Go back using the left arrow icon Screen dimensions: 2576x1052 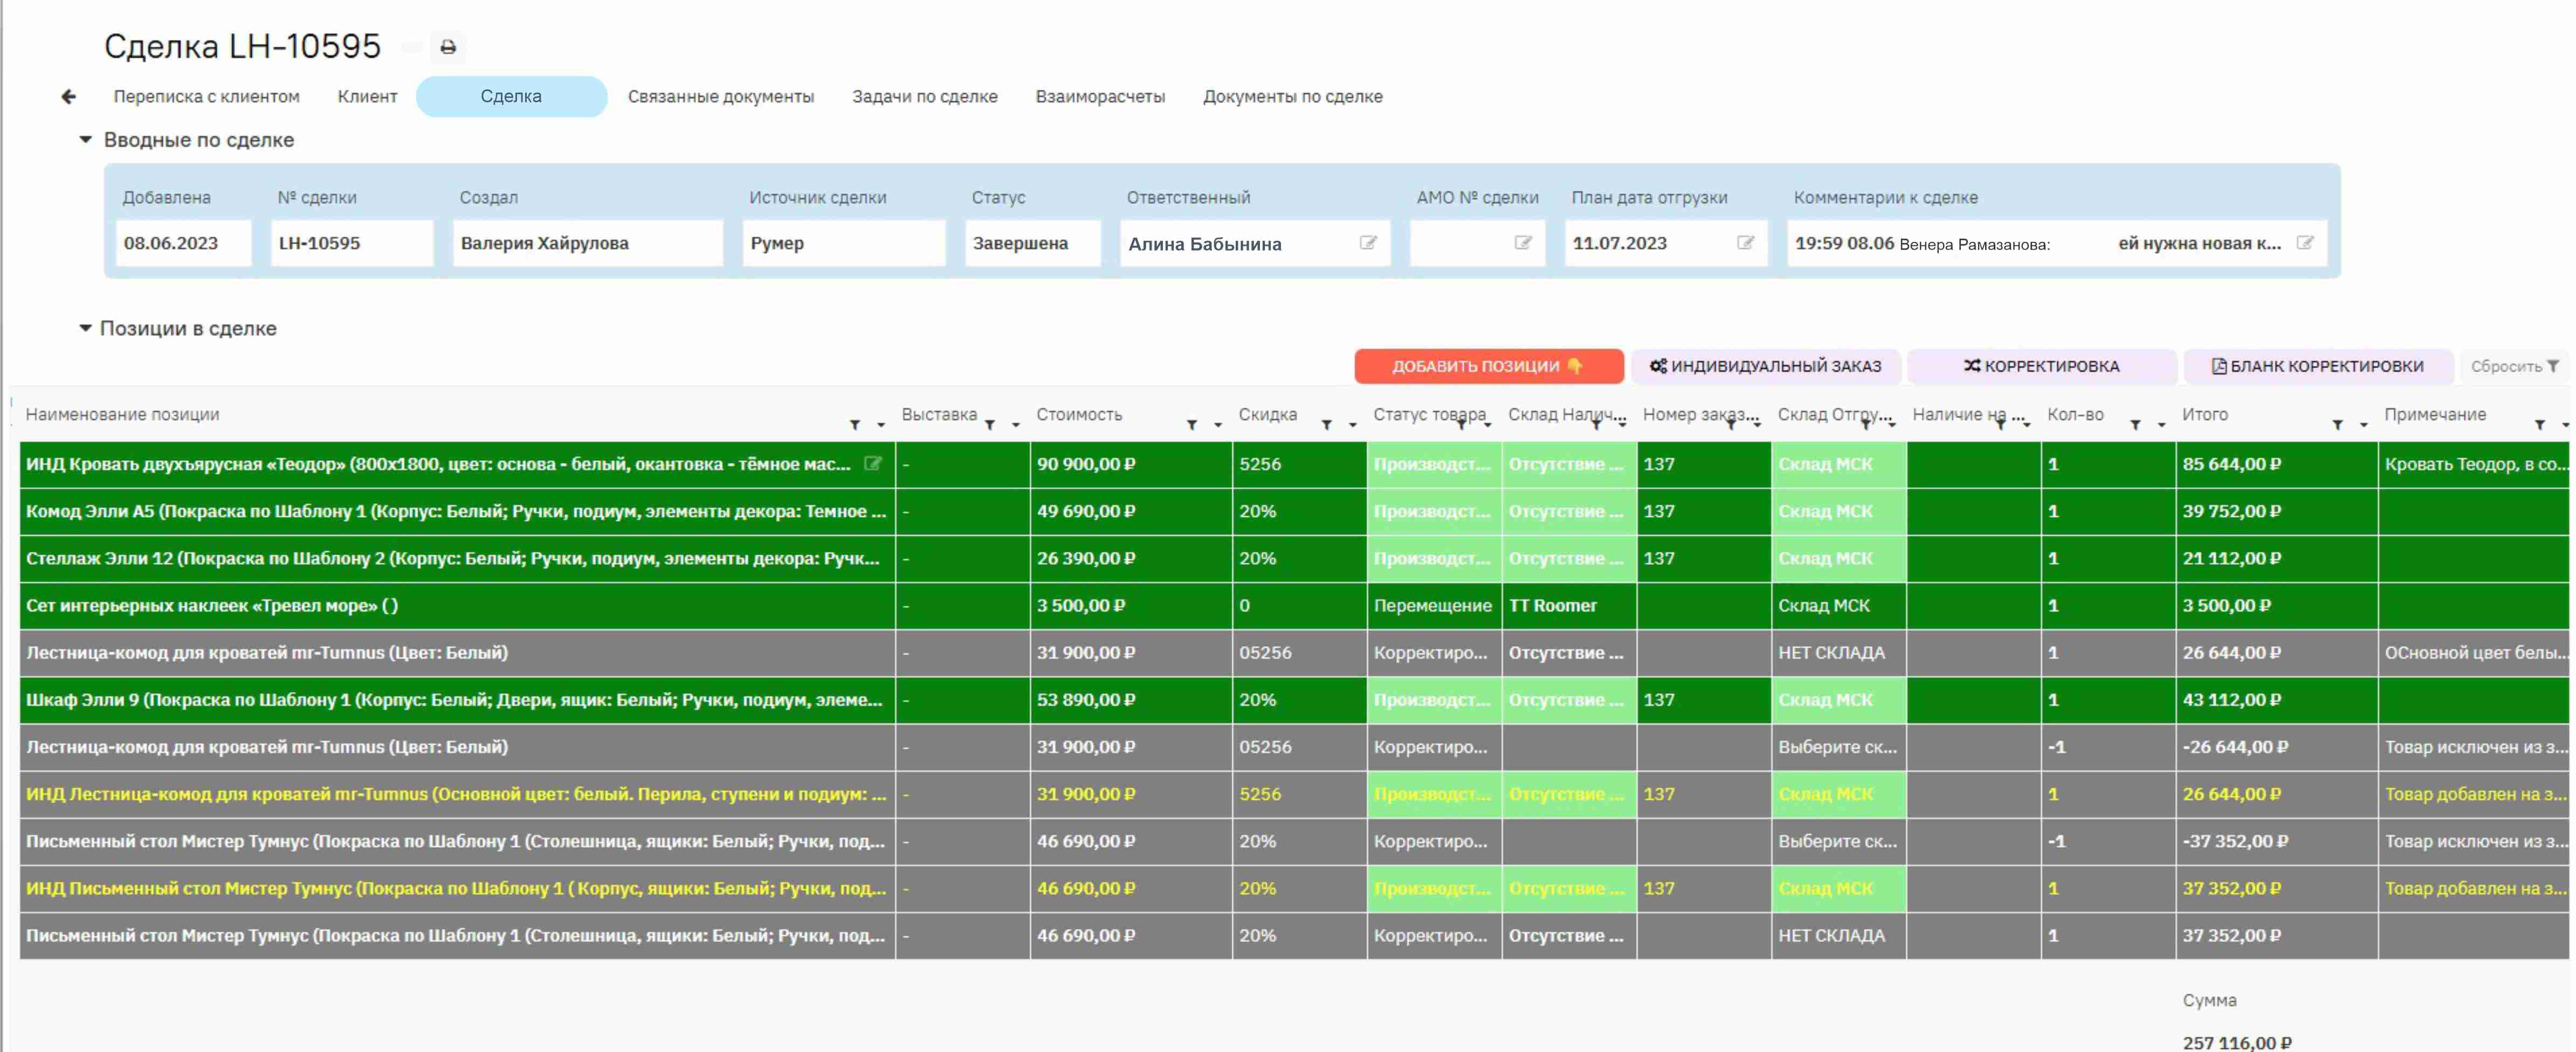[68, 96]
